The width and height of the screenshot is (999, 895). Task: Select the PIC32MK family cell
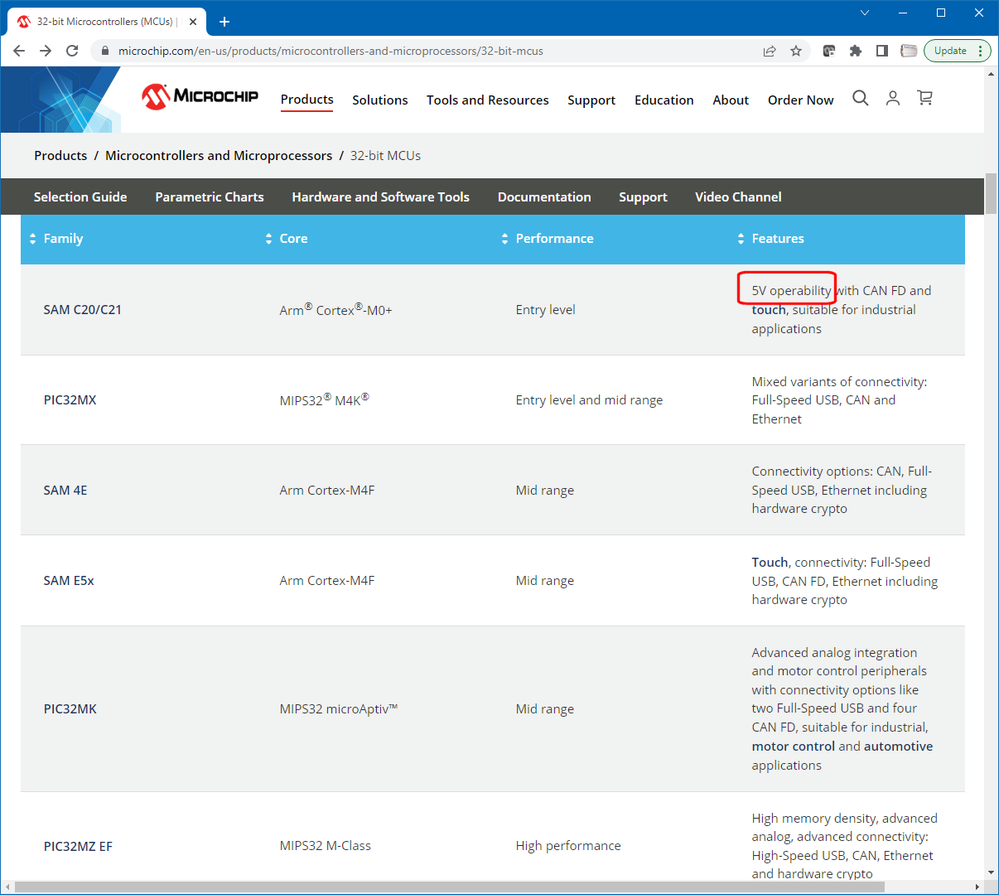[70, 709]
